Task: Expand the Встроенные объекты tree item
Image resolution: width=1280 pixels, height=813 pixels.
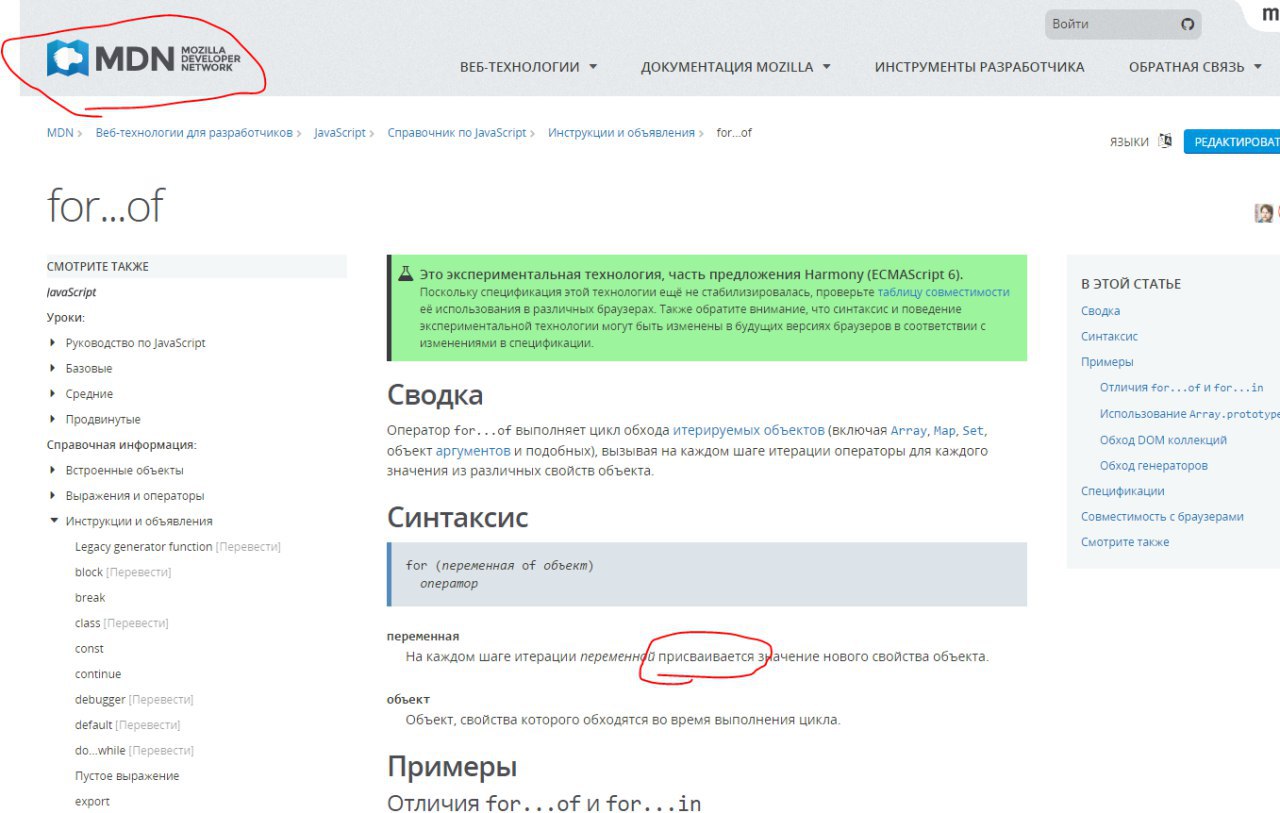Action: point(116,470)
